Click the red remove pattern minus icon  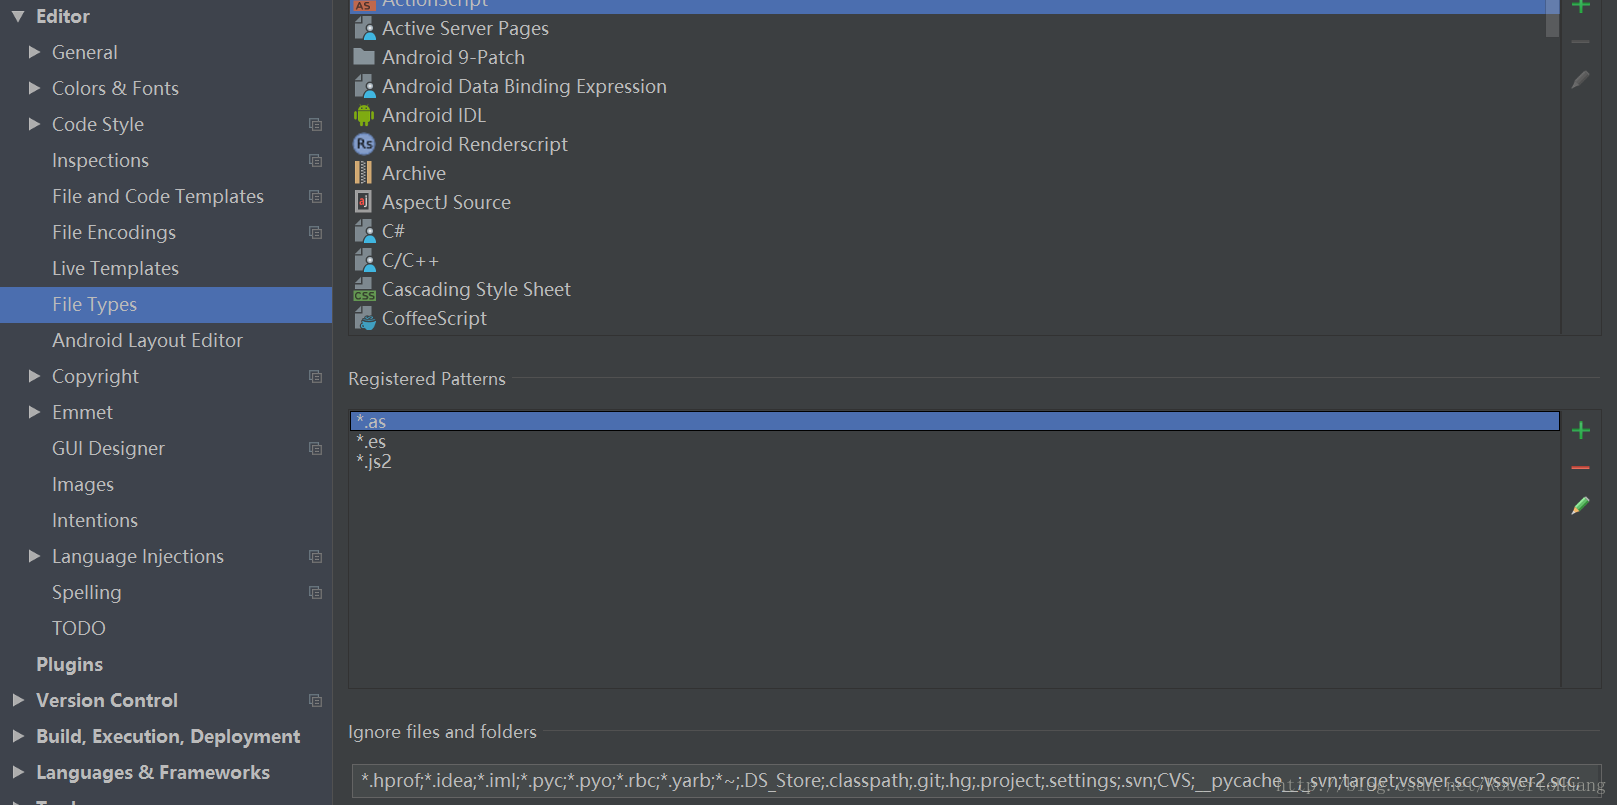1580,468
